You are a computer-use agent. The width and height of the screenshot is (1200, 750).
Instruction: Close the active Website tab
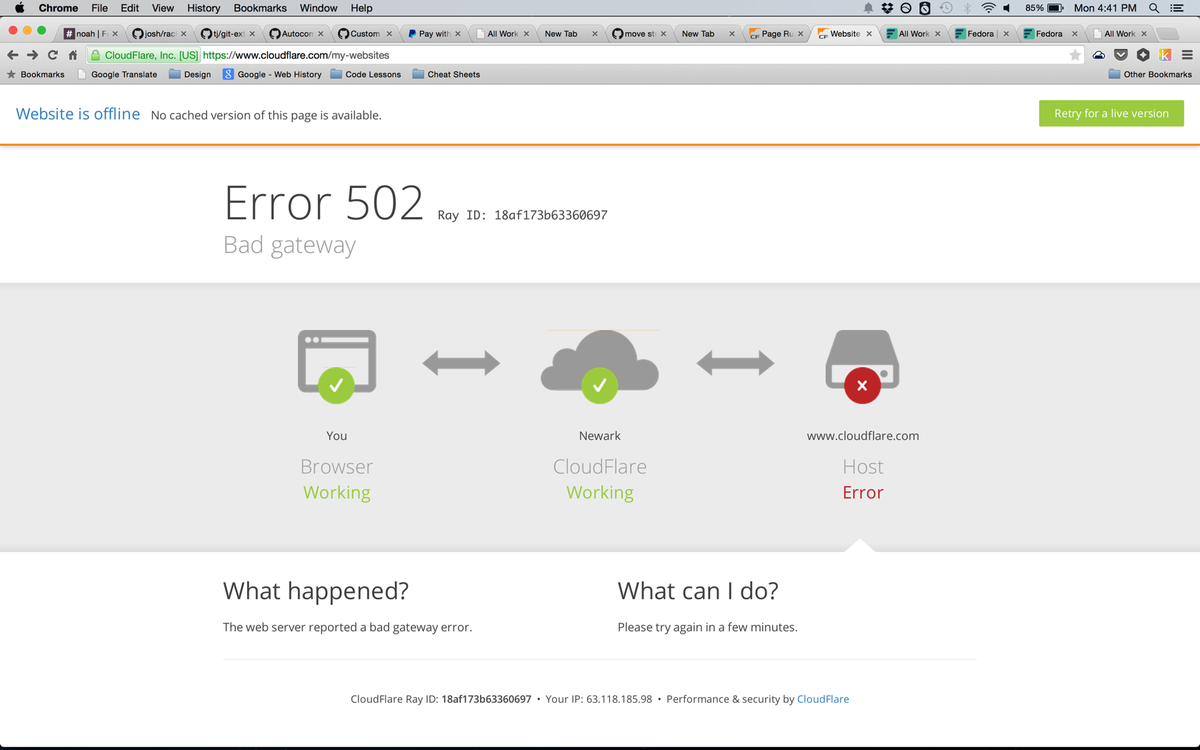(868, 34)
